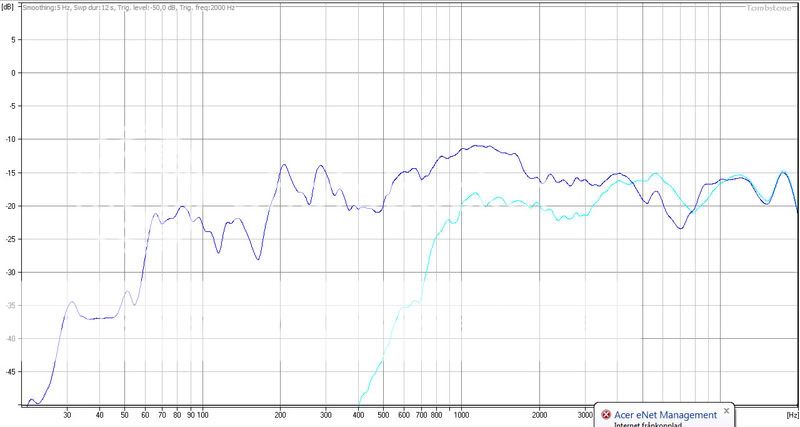The height and width of the screenshot is (427, 800).
Task: Click the 1000 Hz frequency axis label
Action: [461, 412]
